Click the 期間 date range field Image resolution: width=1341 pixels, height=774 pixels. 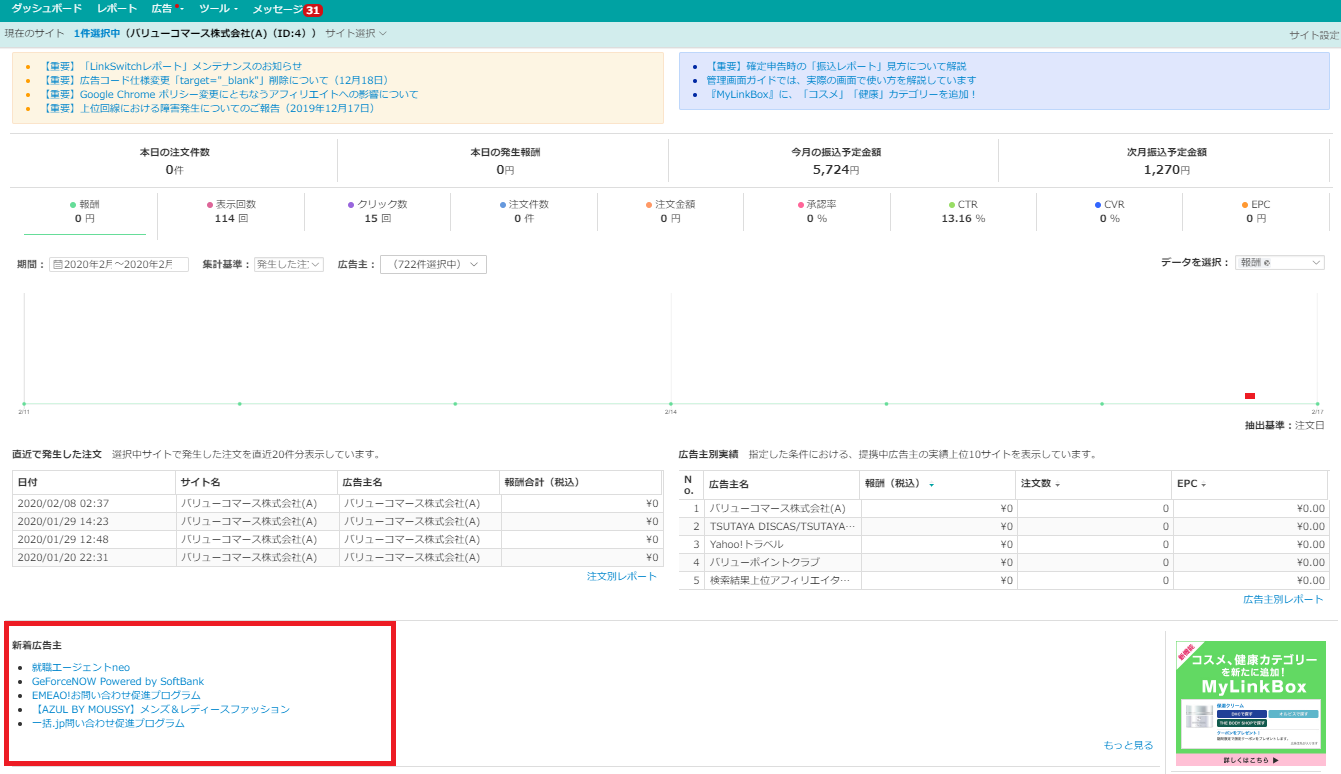(119, 265)
